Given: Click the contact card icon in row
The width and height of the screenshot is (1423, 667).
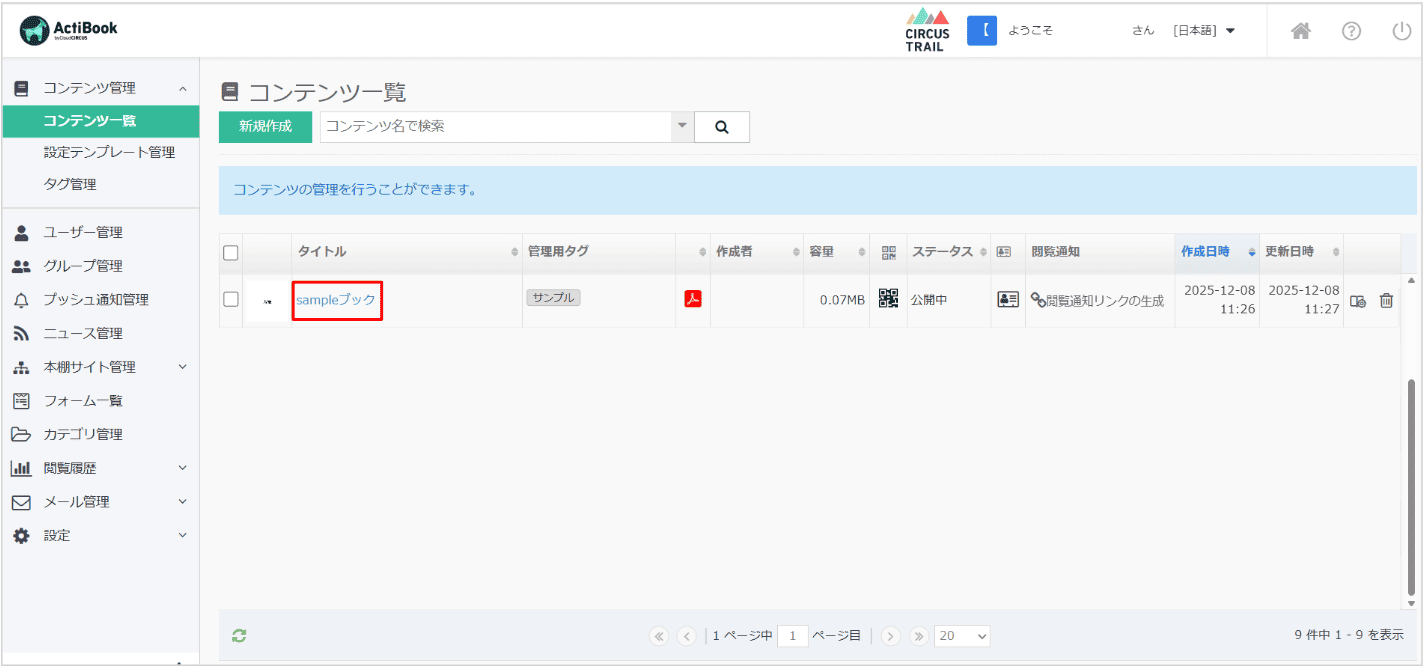Looking at the screenshot, I should point(1007,299).
